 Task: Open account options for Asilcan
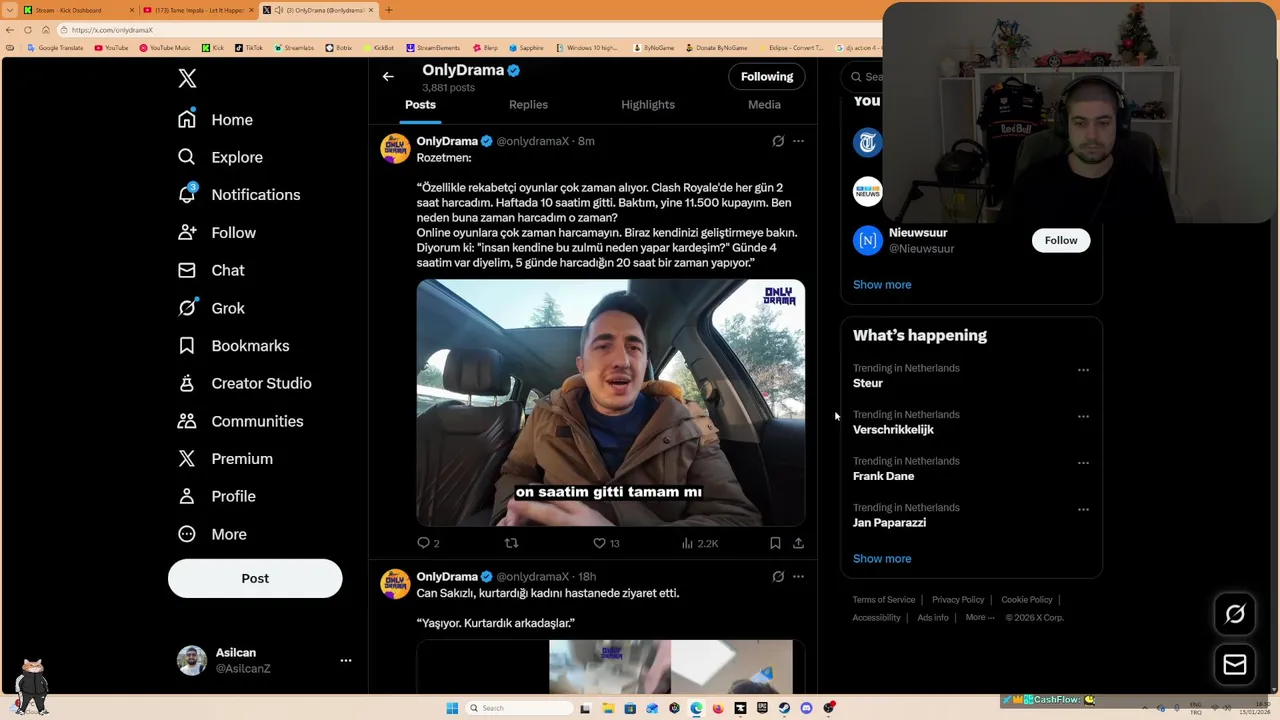coord(346,661)
